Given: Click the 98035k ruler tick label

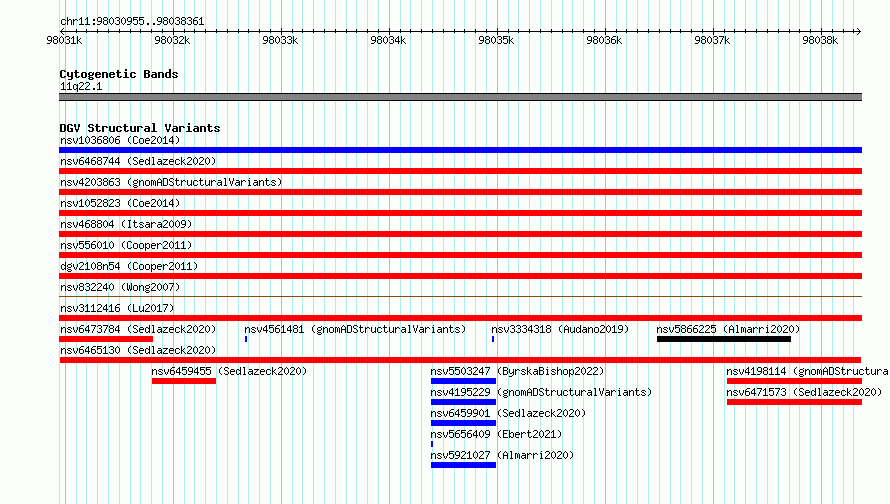Looking at the screenshot, I should tap(496, 40).
